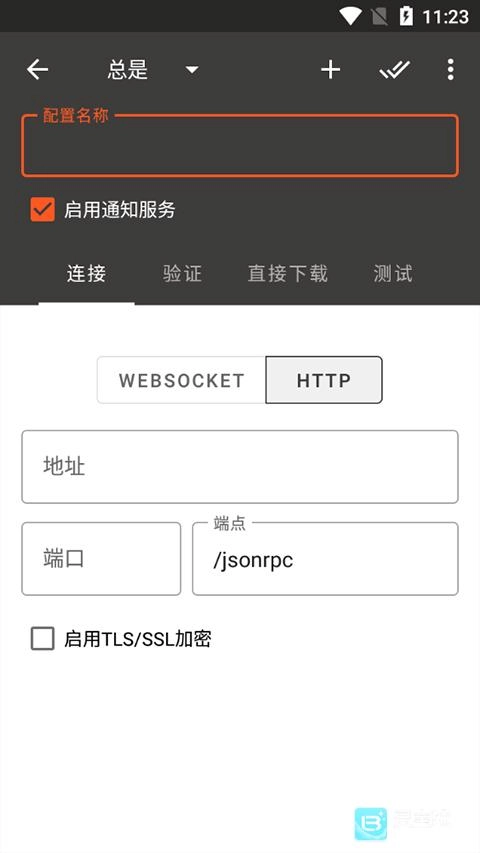Focus the 地址 address field
This screenshot has height=853, width=480.
[x=240, y=467]
